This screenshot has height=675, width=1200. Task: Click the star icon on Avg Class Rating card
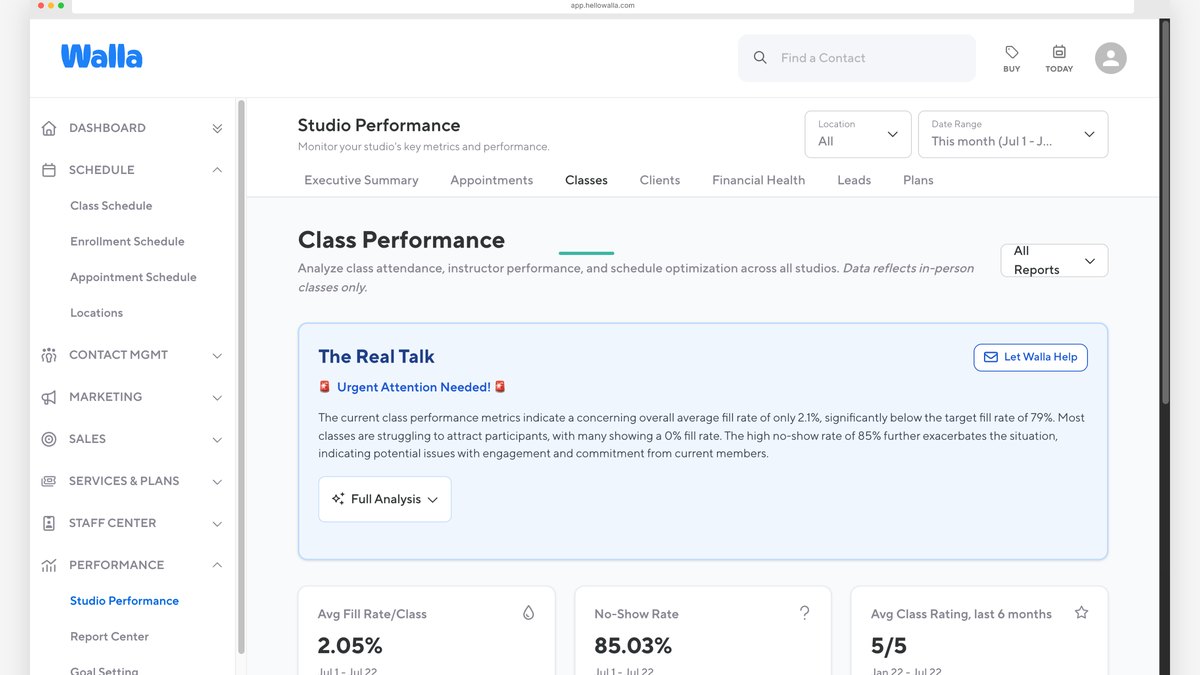(1081, 613)
